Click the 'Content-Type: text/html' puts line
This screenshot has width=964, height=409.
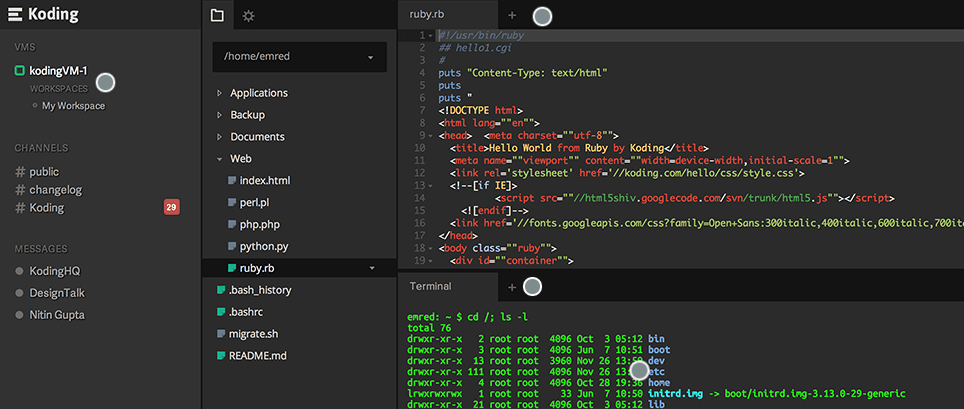pos(523,73)
